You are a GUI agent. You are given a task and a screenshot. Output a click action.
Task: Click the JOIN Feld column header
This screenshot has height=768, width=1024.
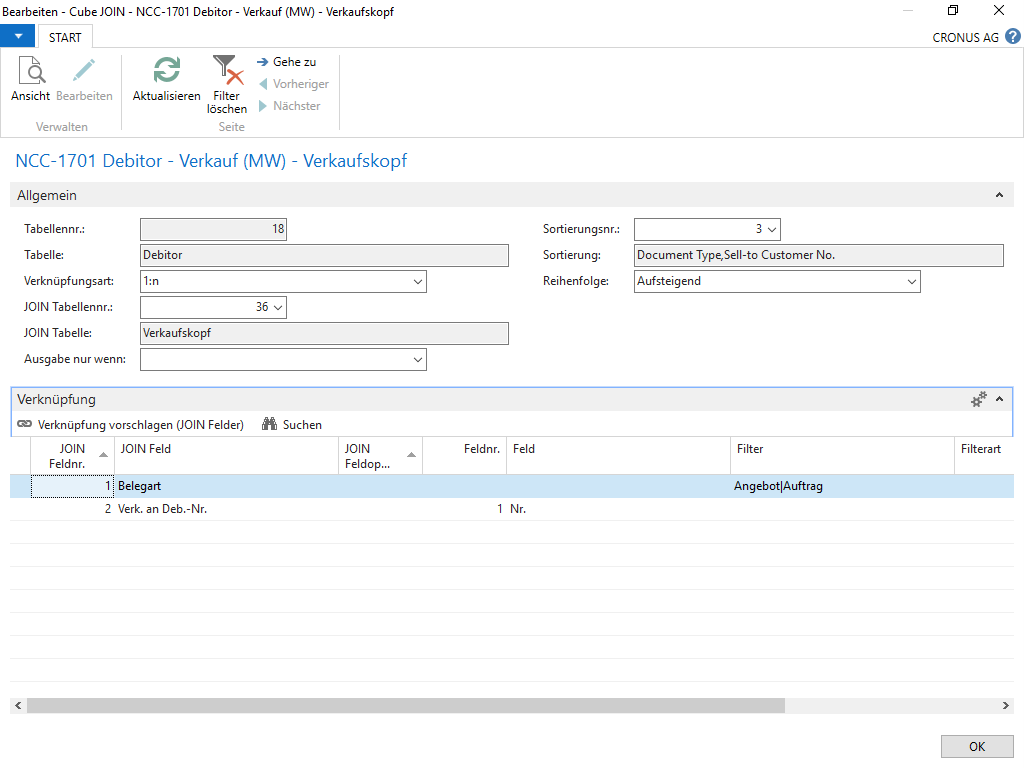(227, 456)
